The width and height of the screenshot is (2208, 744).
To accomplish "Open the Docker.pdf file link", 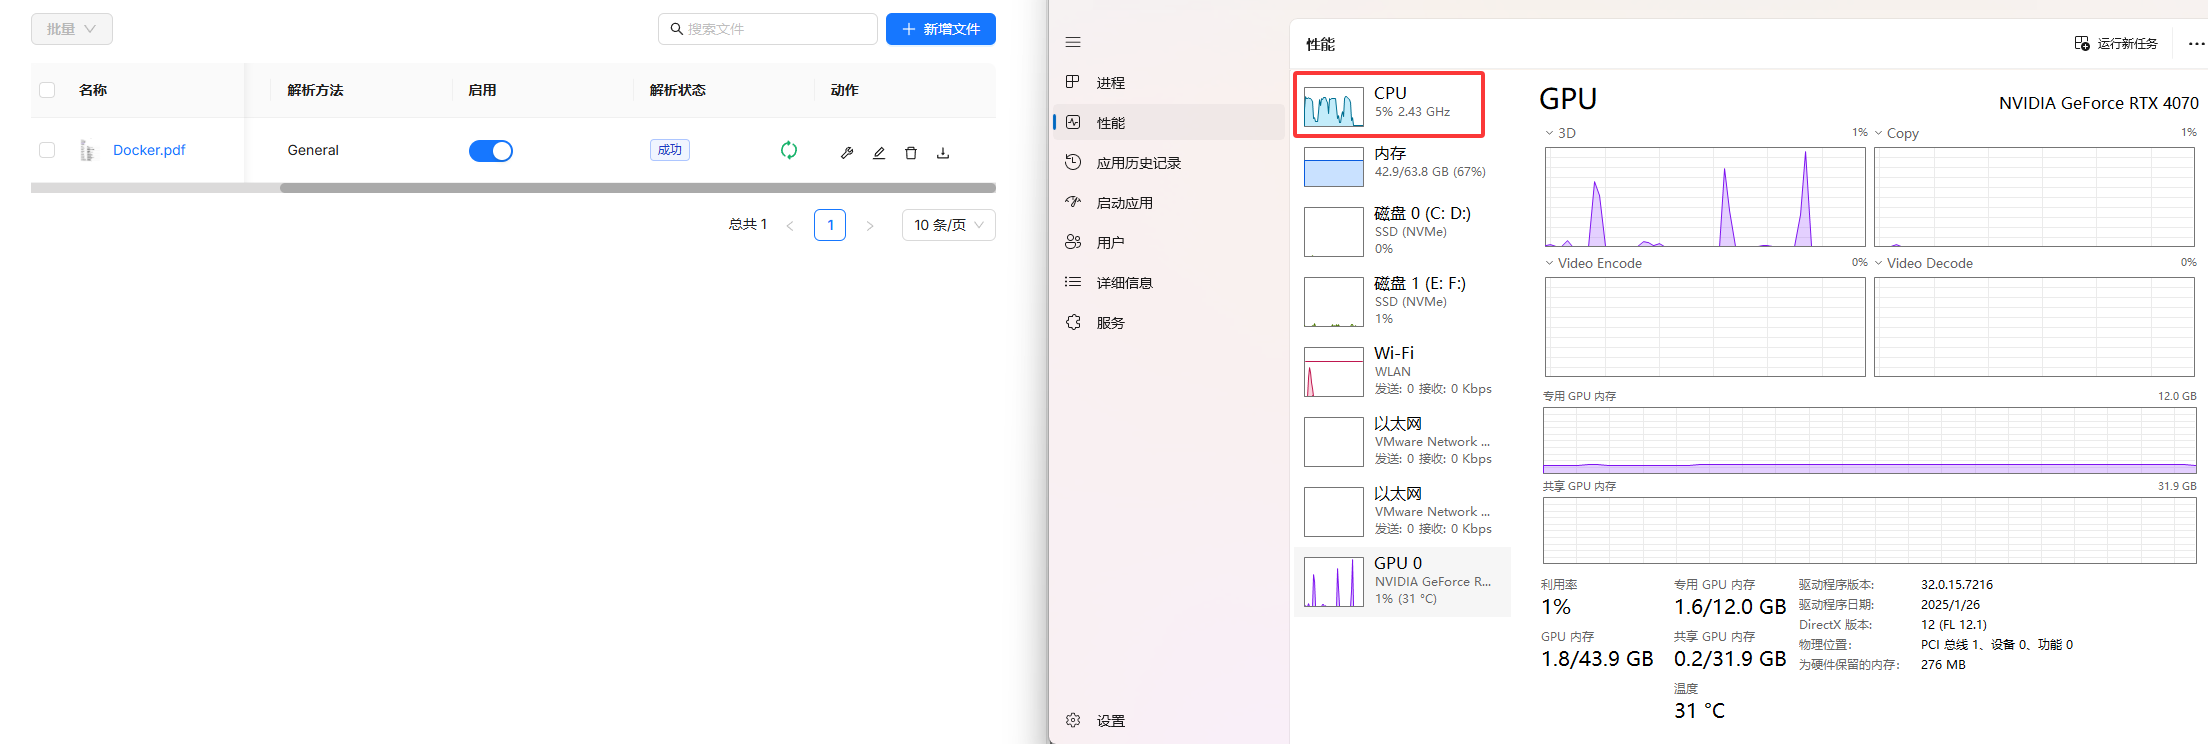I will click(149, 150).
